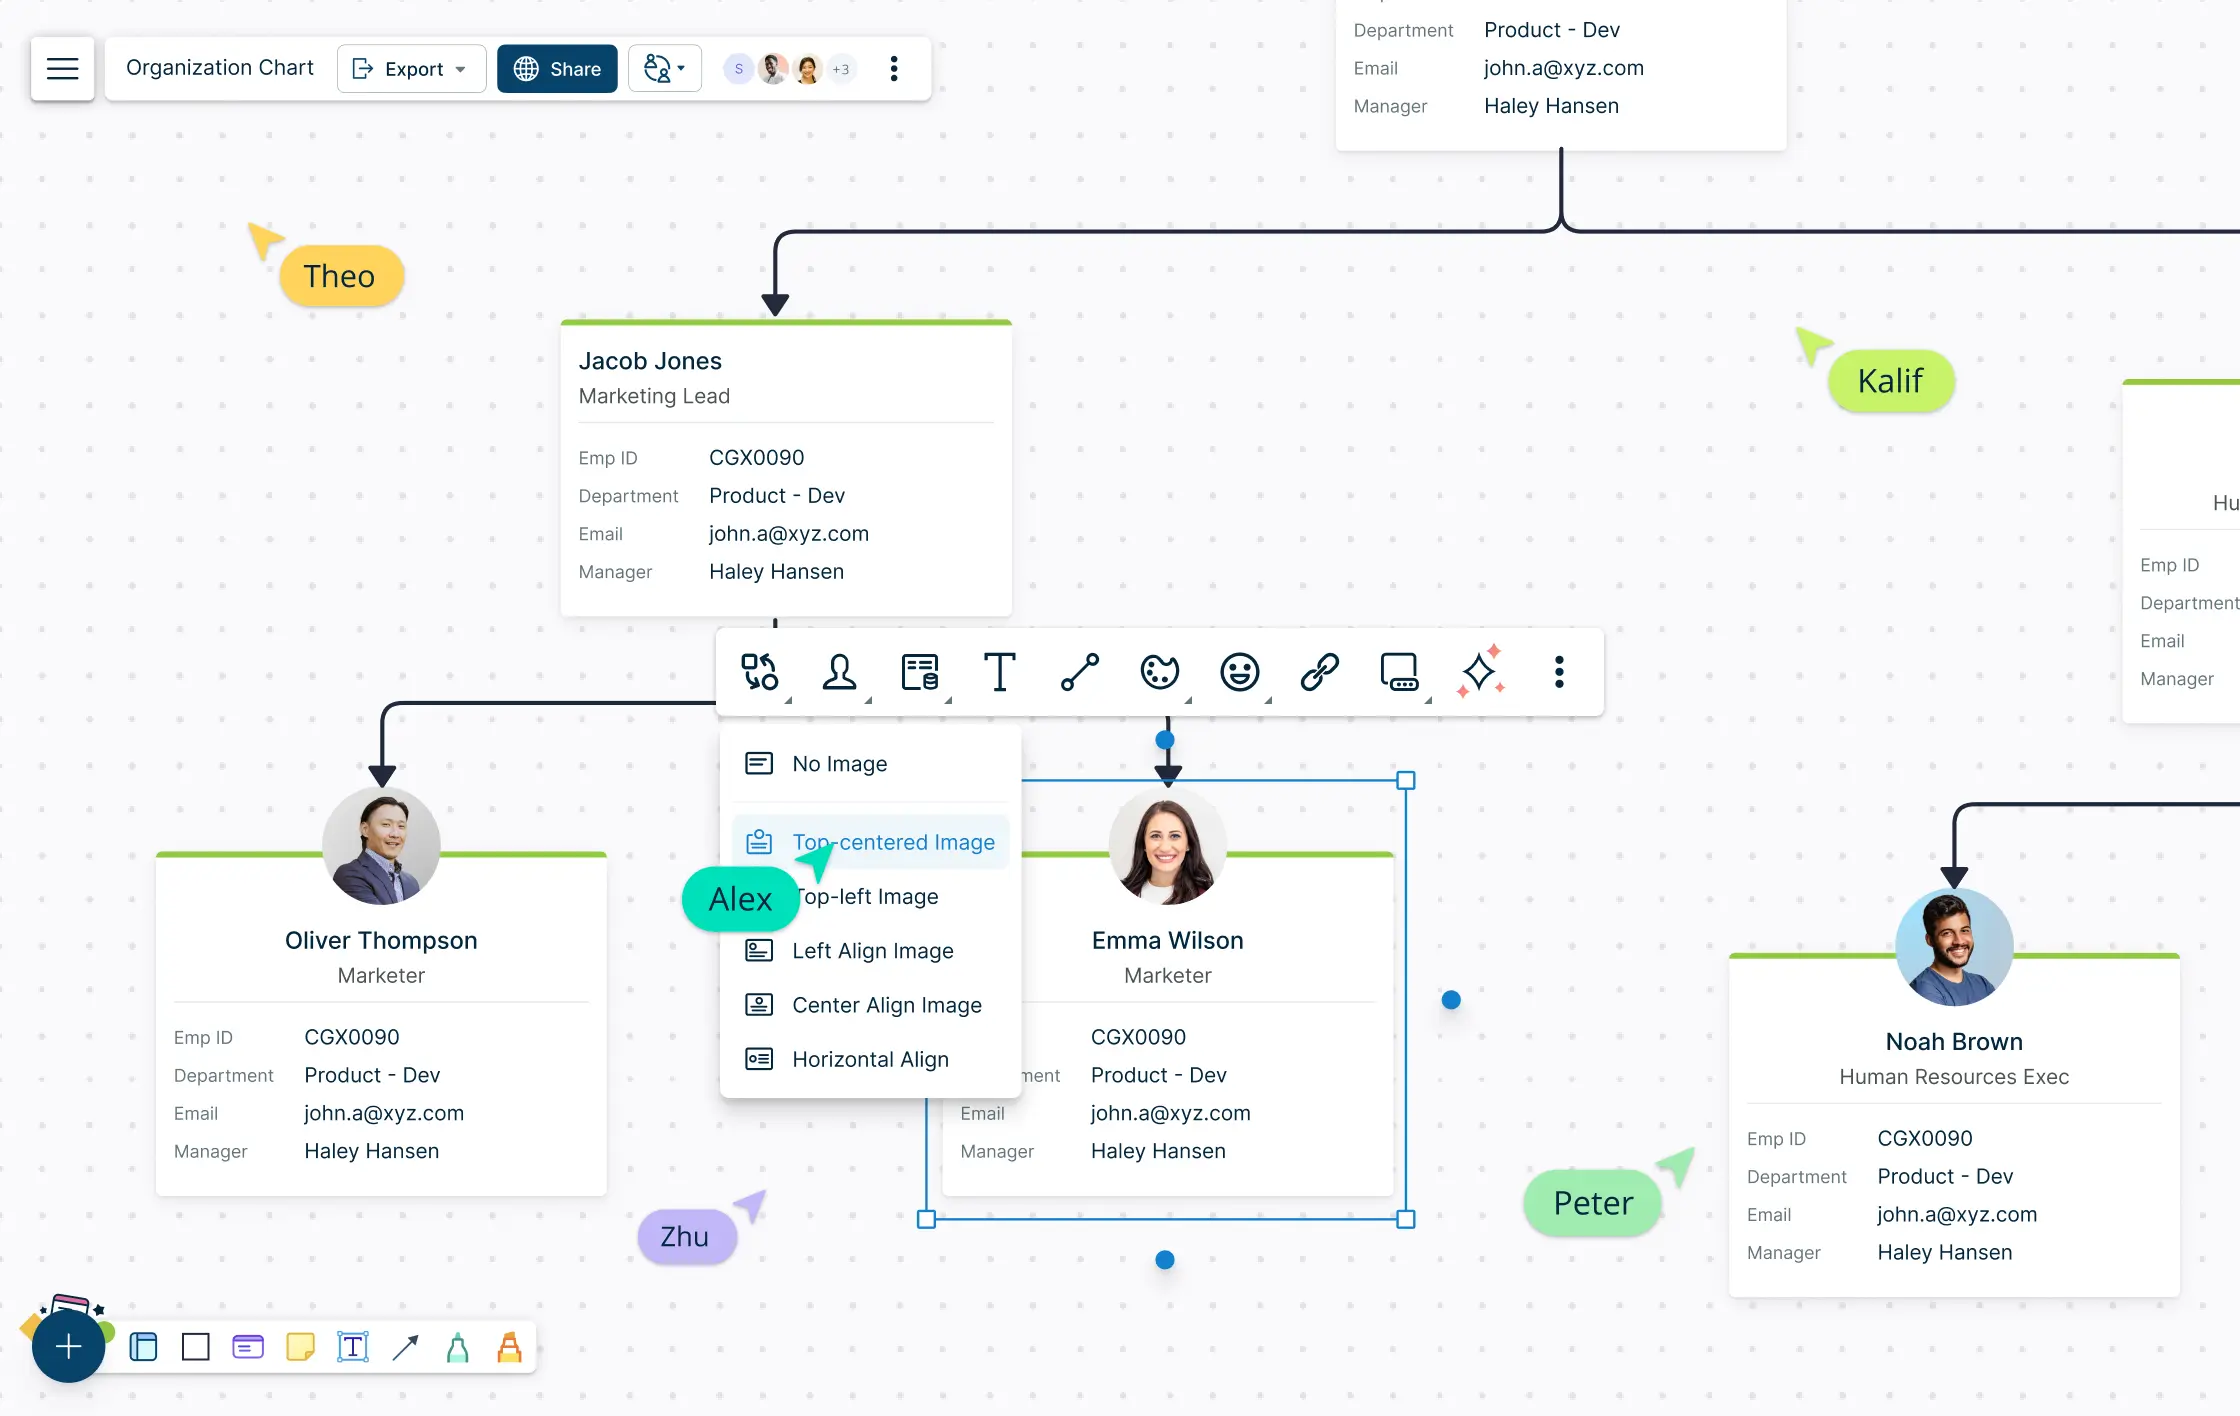Open the emoji reaction icon
The width and height of the screenshot is (2240, 1416).
pyautogui.click(x=1239, y=672)
